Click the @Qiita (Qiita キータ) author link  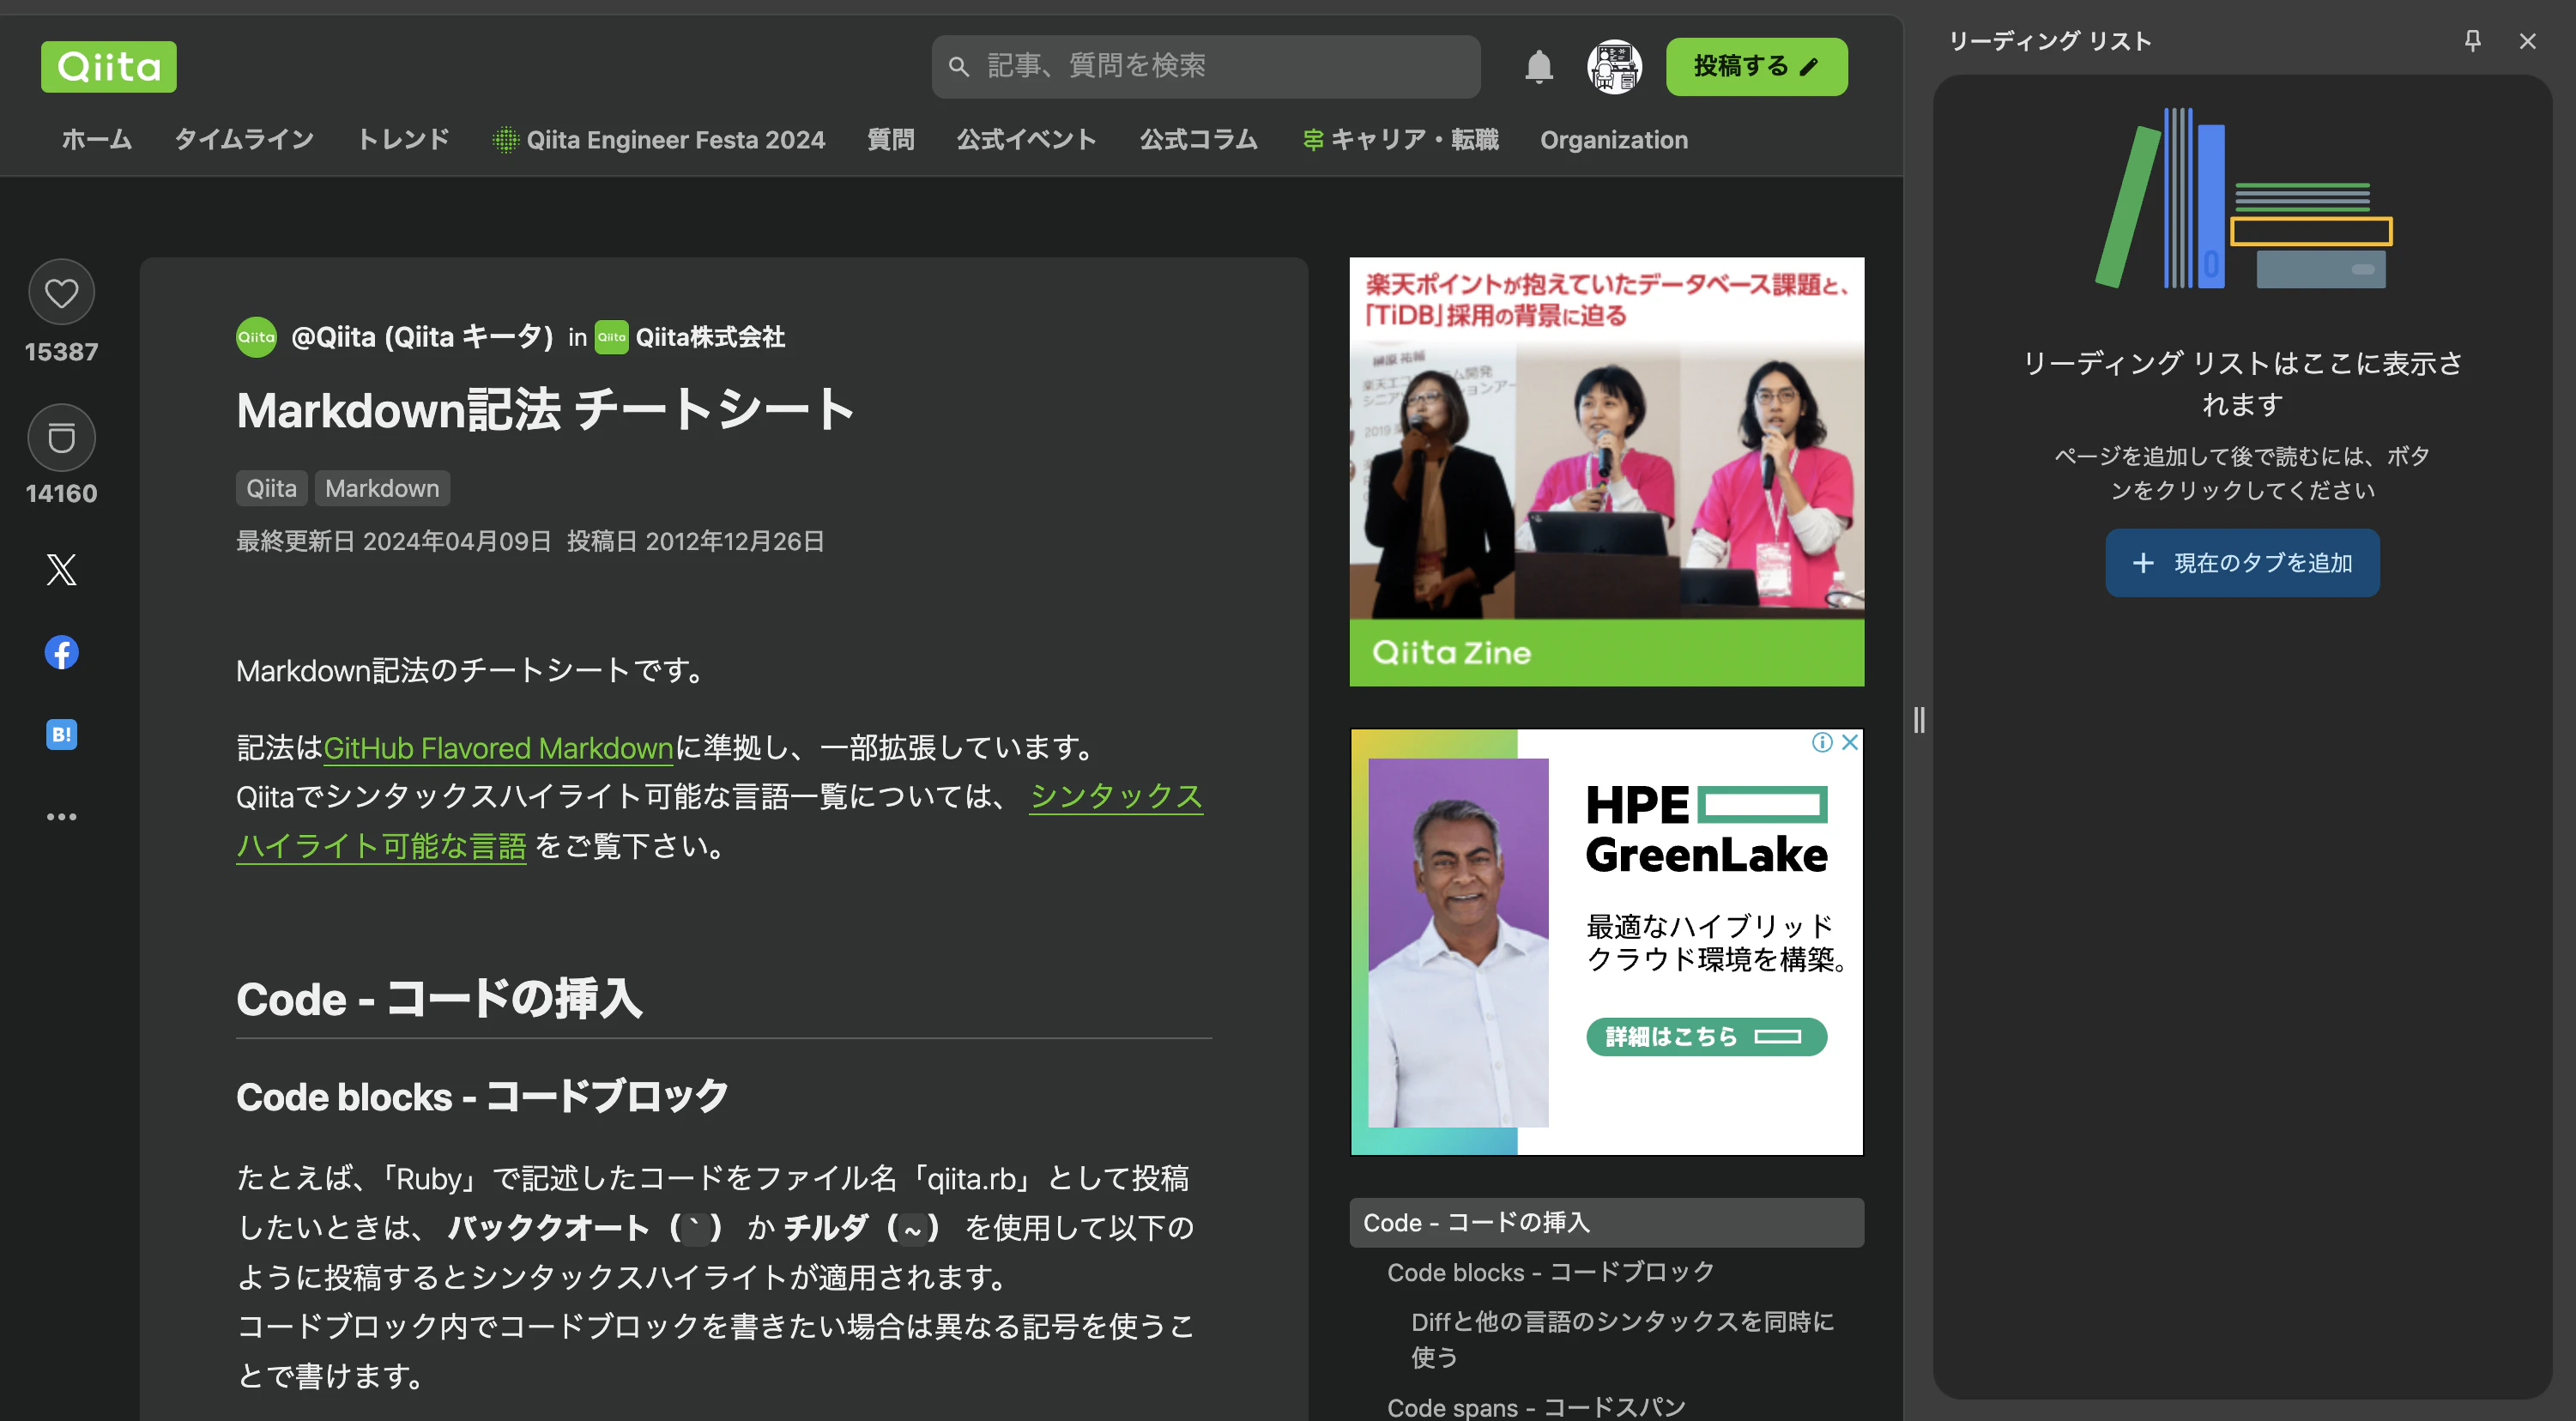pyautogui.click(x=422, y=337)
